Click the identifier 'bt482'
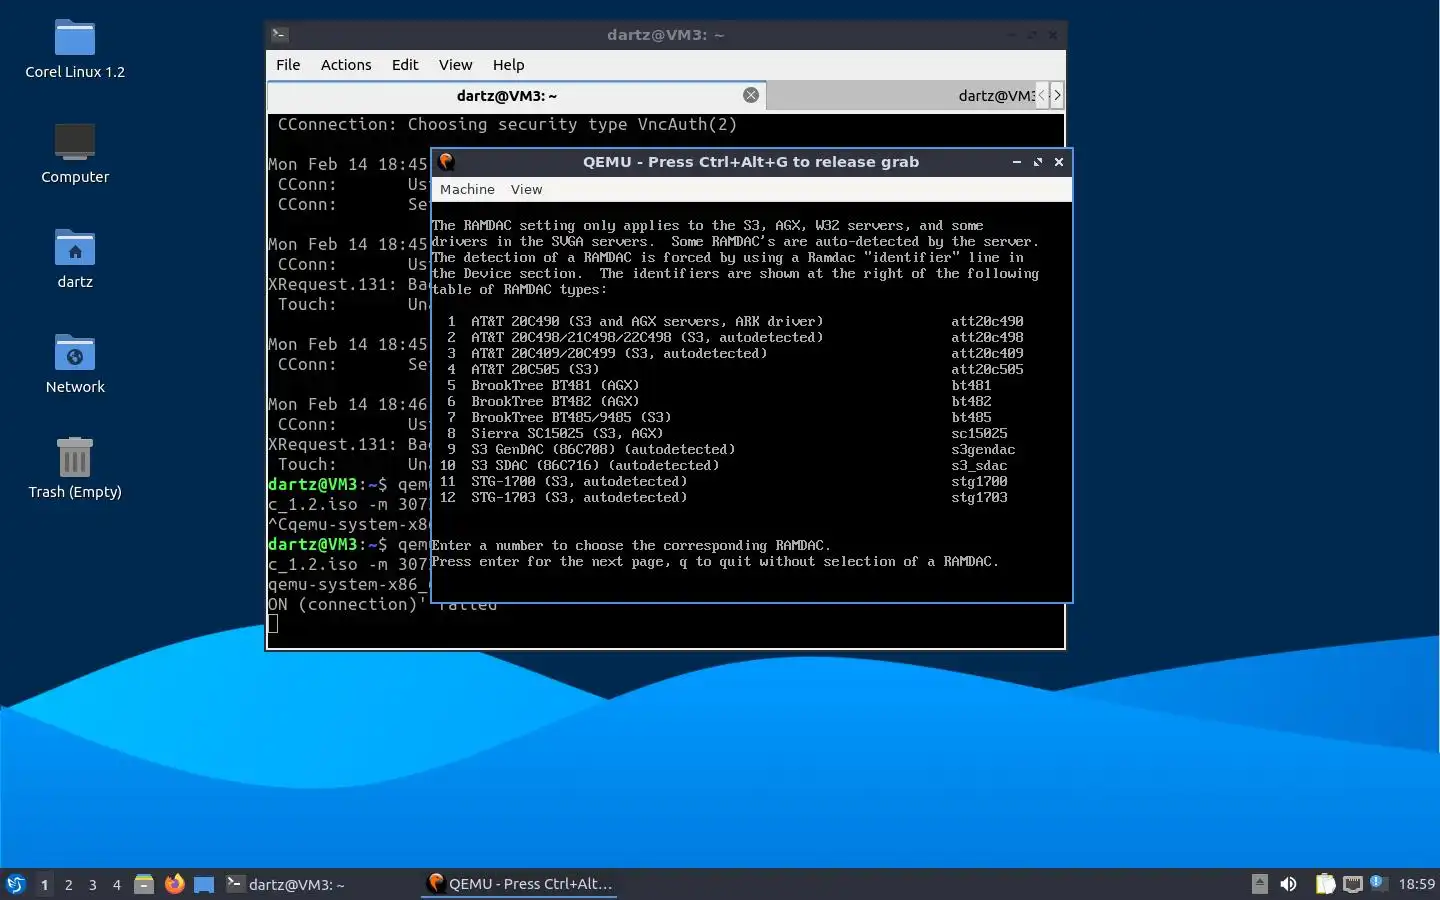 click(971, 402)
